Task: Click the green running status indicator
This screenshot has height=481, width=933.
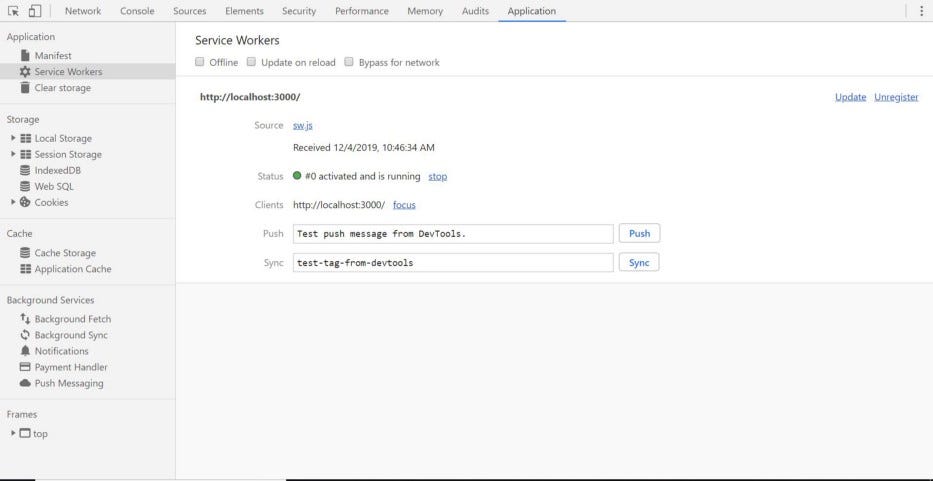Action: pos(297,176)
